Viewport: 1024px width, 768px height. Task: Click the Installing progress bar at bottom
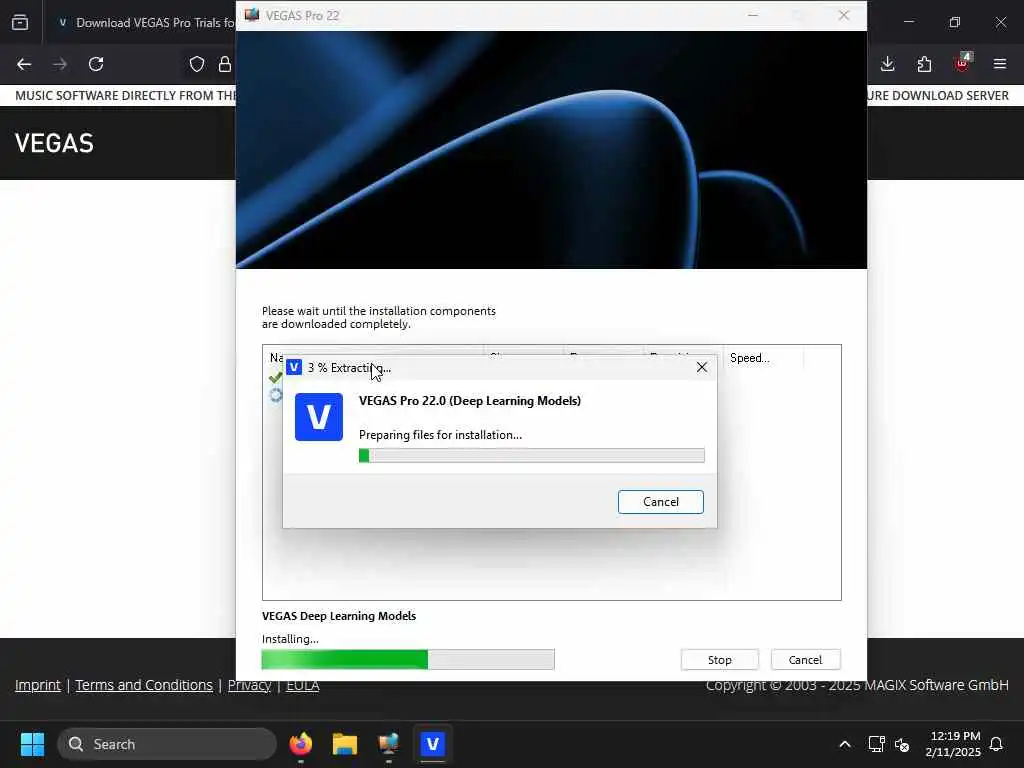[x=408, y=660]
